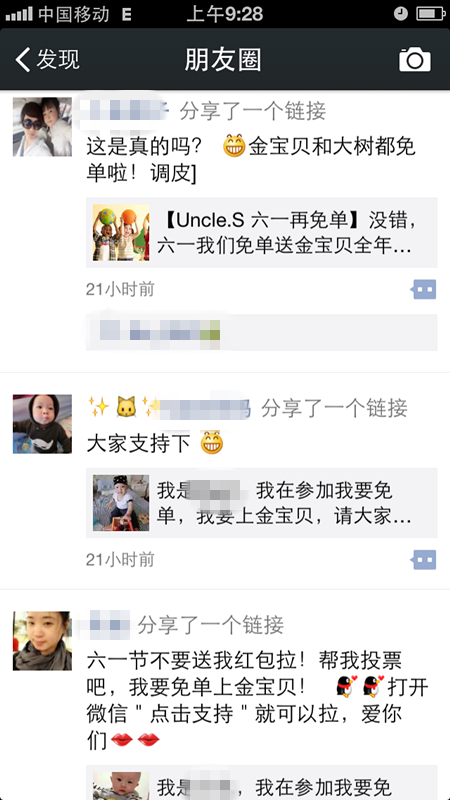The image size is (450, 800).
Task: Open avatar of baby in black hat
Action: (x=42, y=423)
